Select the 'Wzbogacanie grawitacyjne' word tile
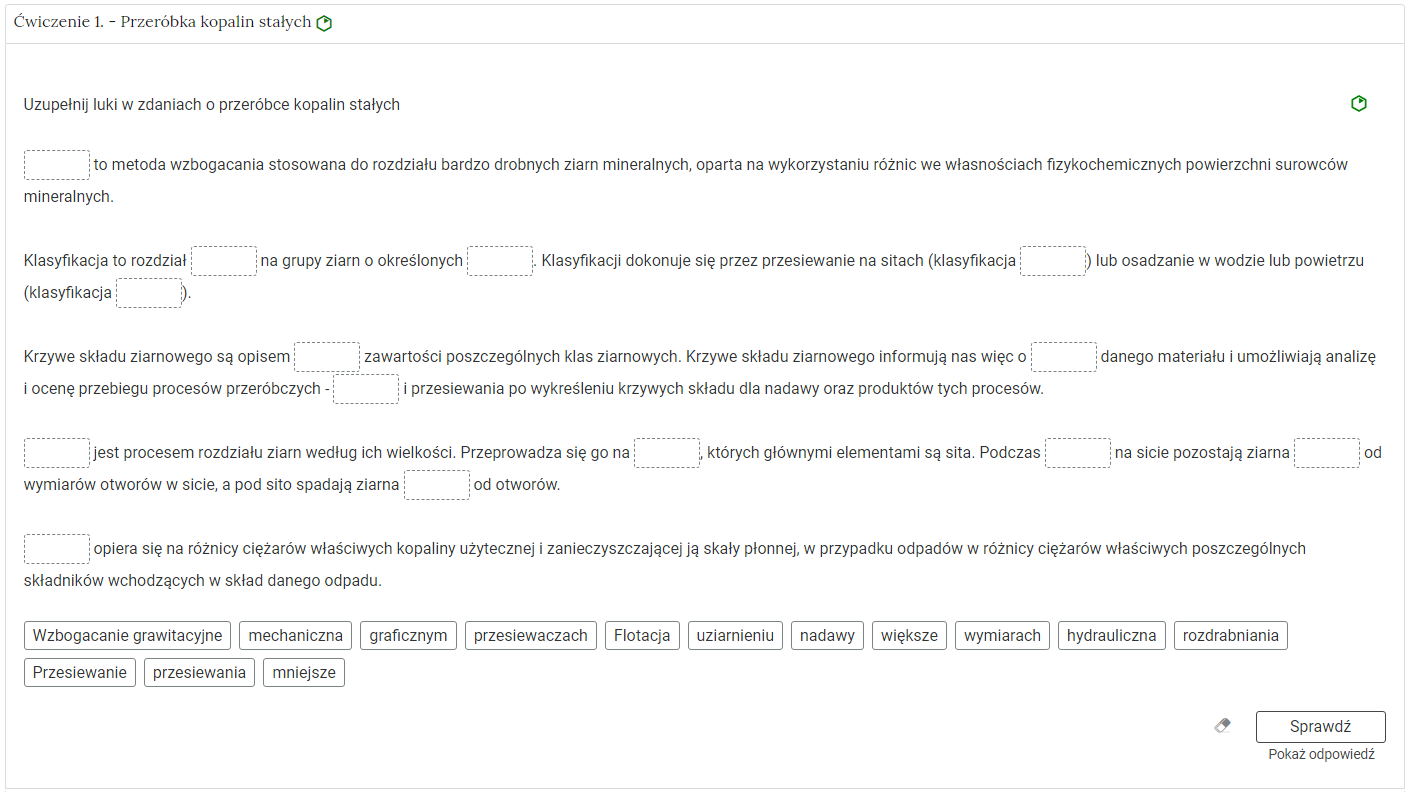The width and height of the screenshot is (1412, 792). 127,636
